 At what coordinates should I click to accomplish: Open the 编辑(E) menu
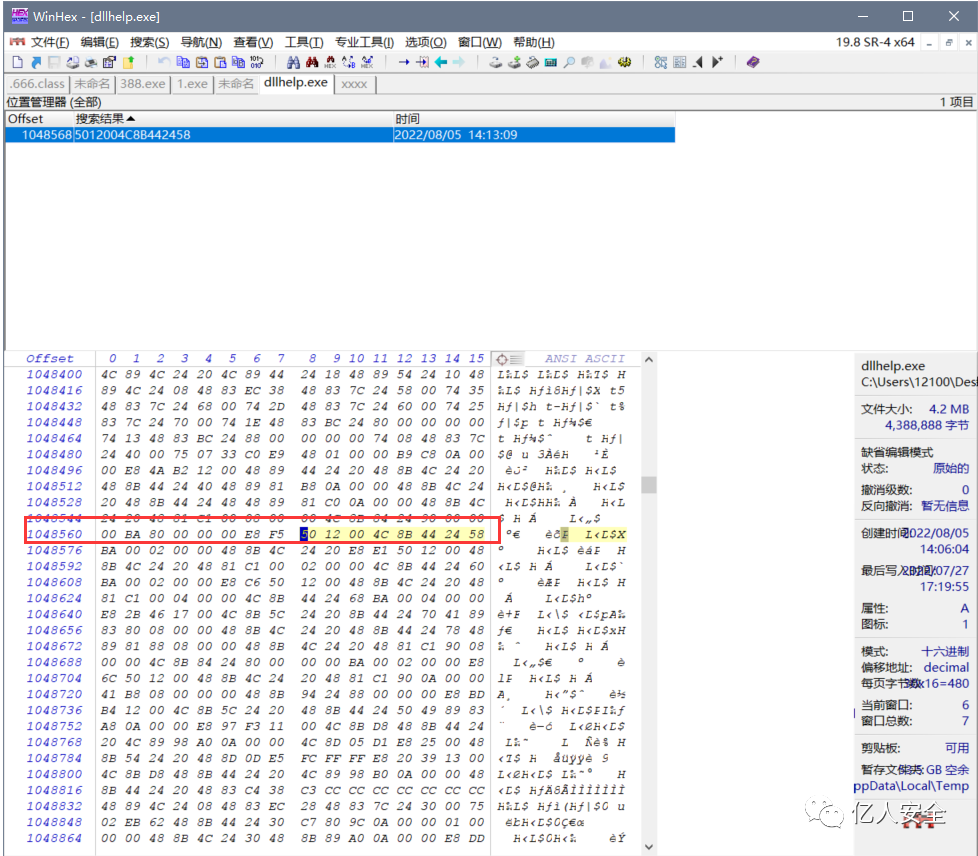(99, 42)
